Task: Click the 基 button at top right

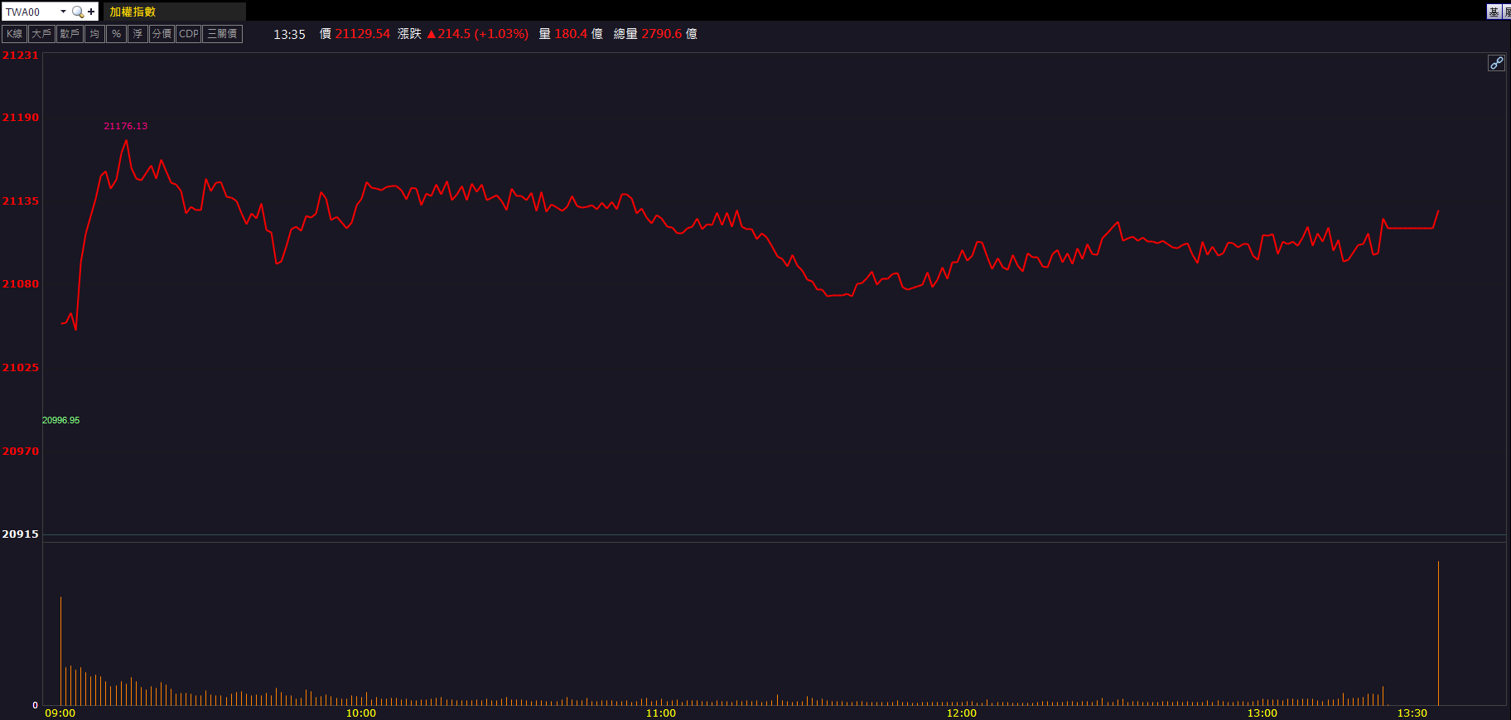Action: [x=1494, y=12]
